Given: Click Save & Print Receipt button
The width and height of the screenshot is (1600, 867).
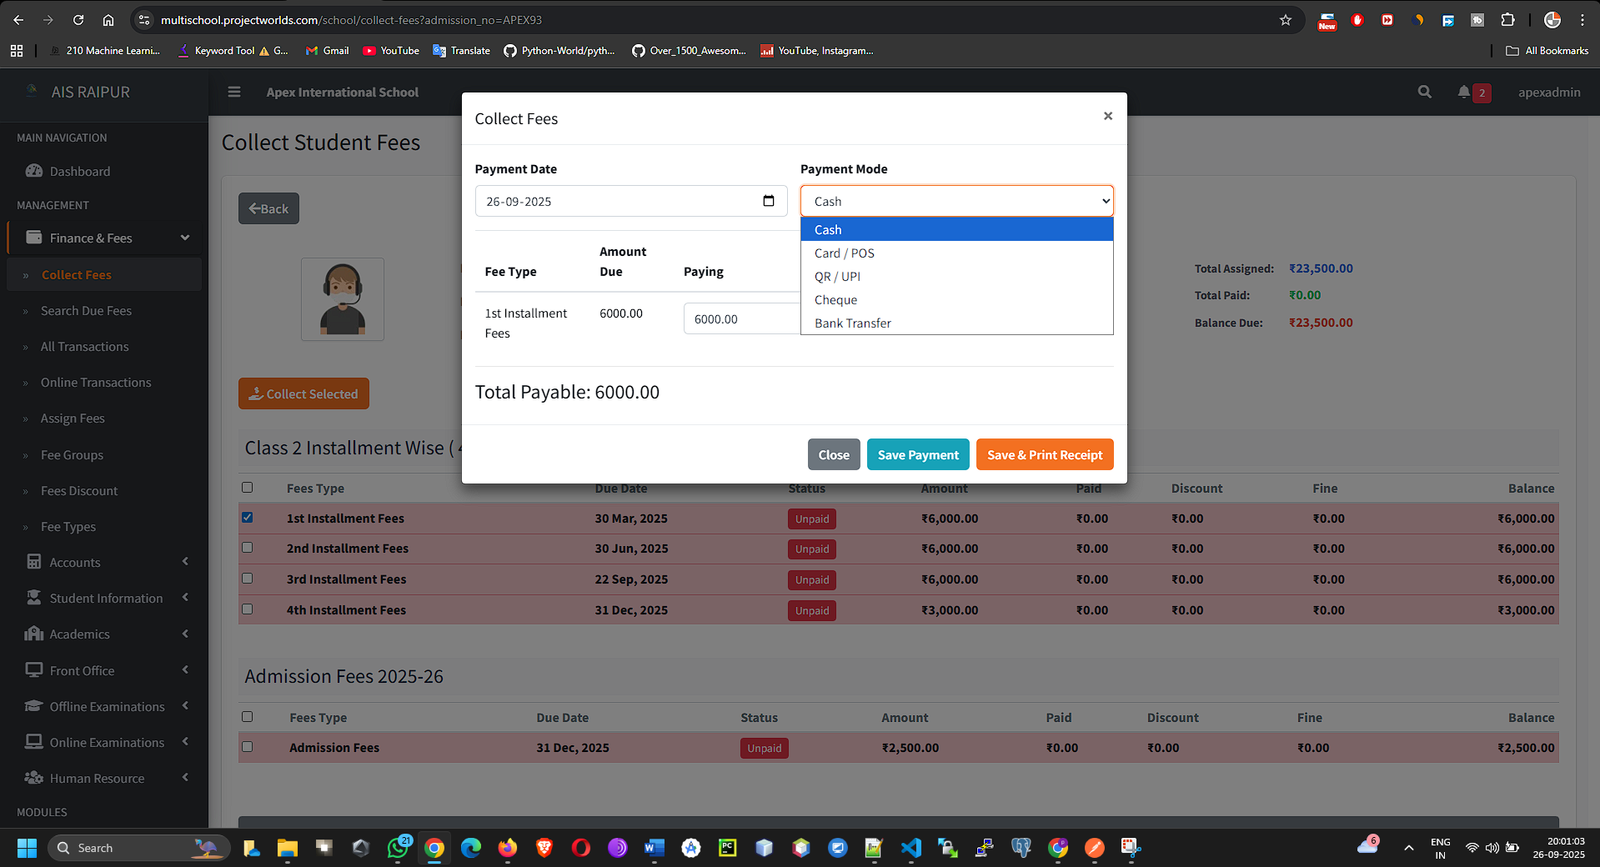Looking at the screenshot, I should (1044, 455).
